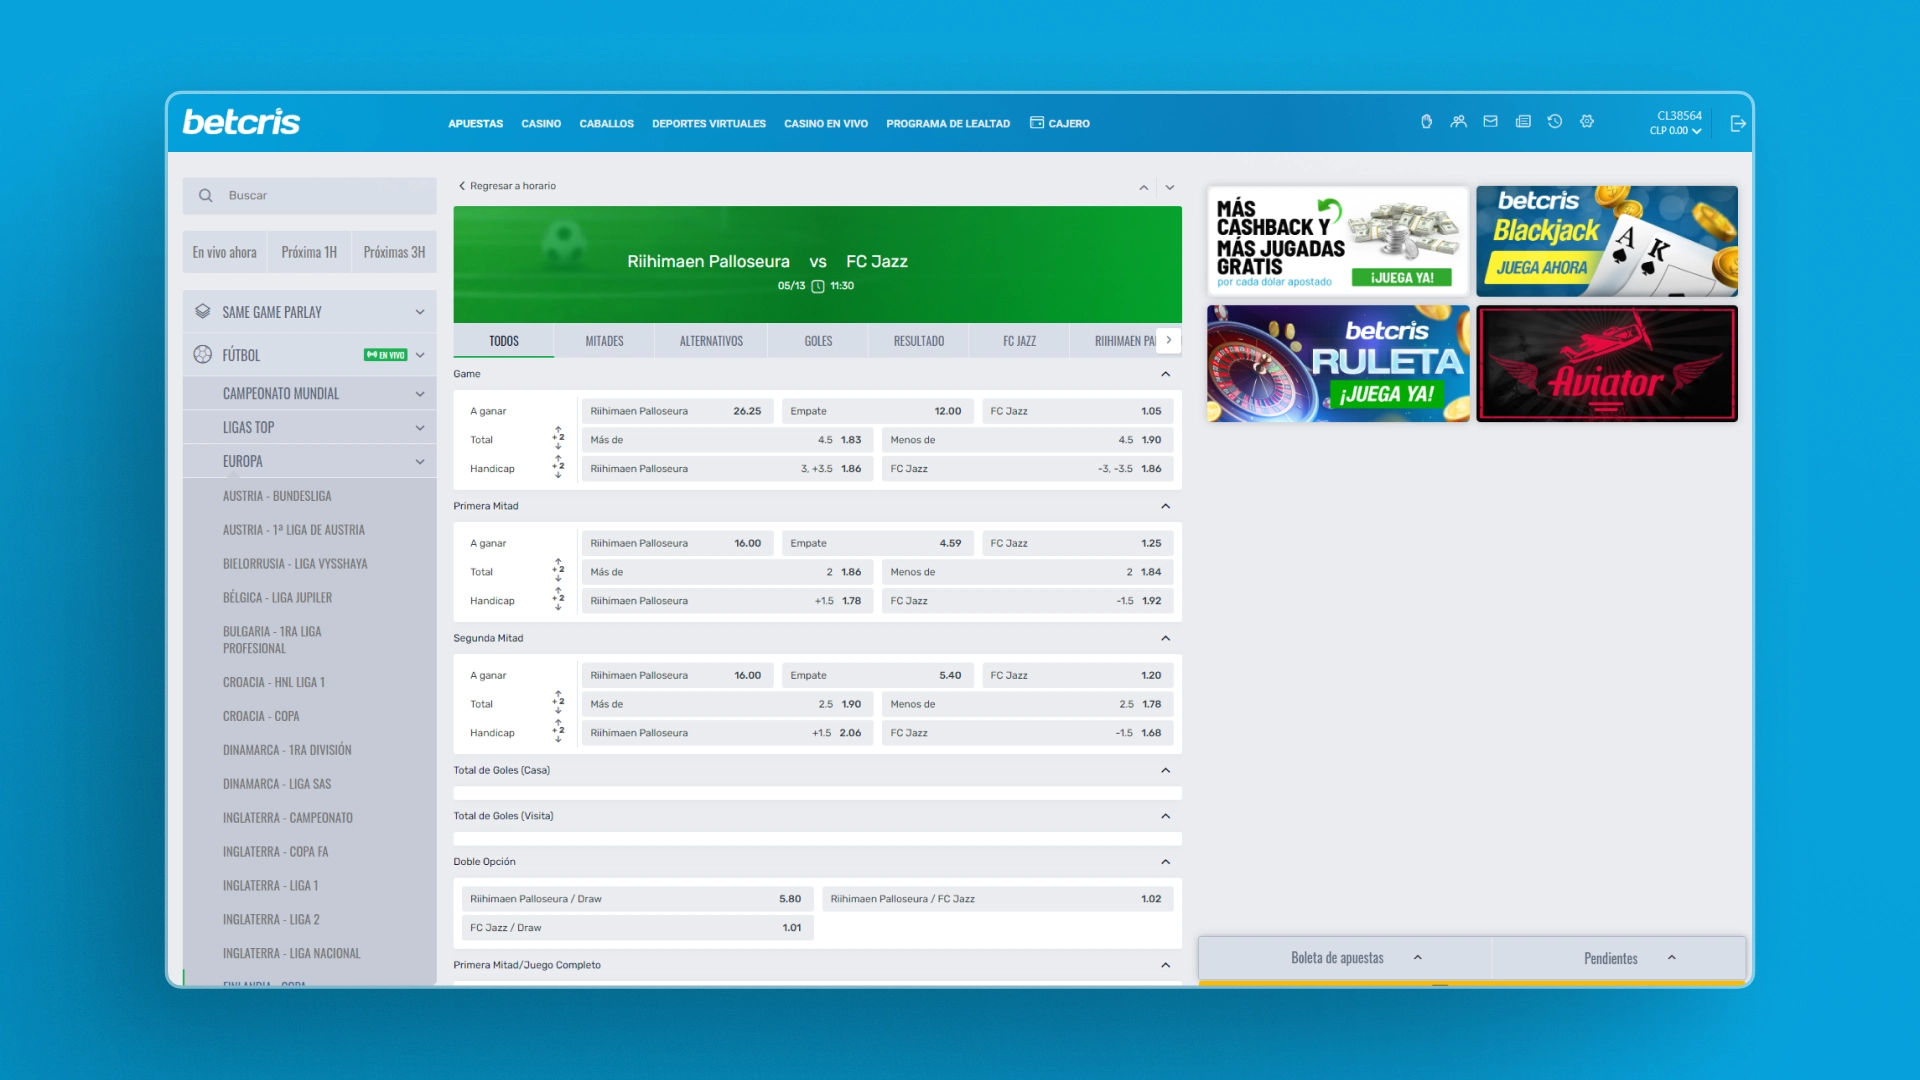The width and height of the screenshot is (1920, 1080).
Task: Select the GOLES tab
Action: [x=818, y=341]
